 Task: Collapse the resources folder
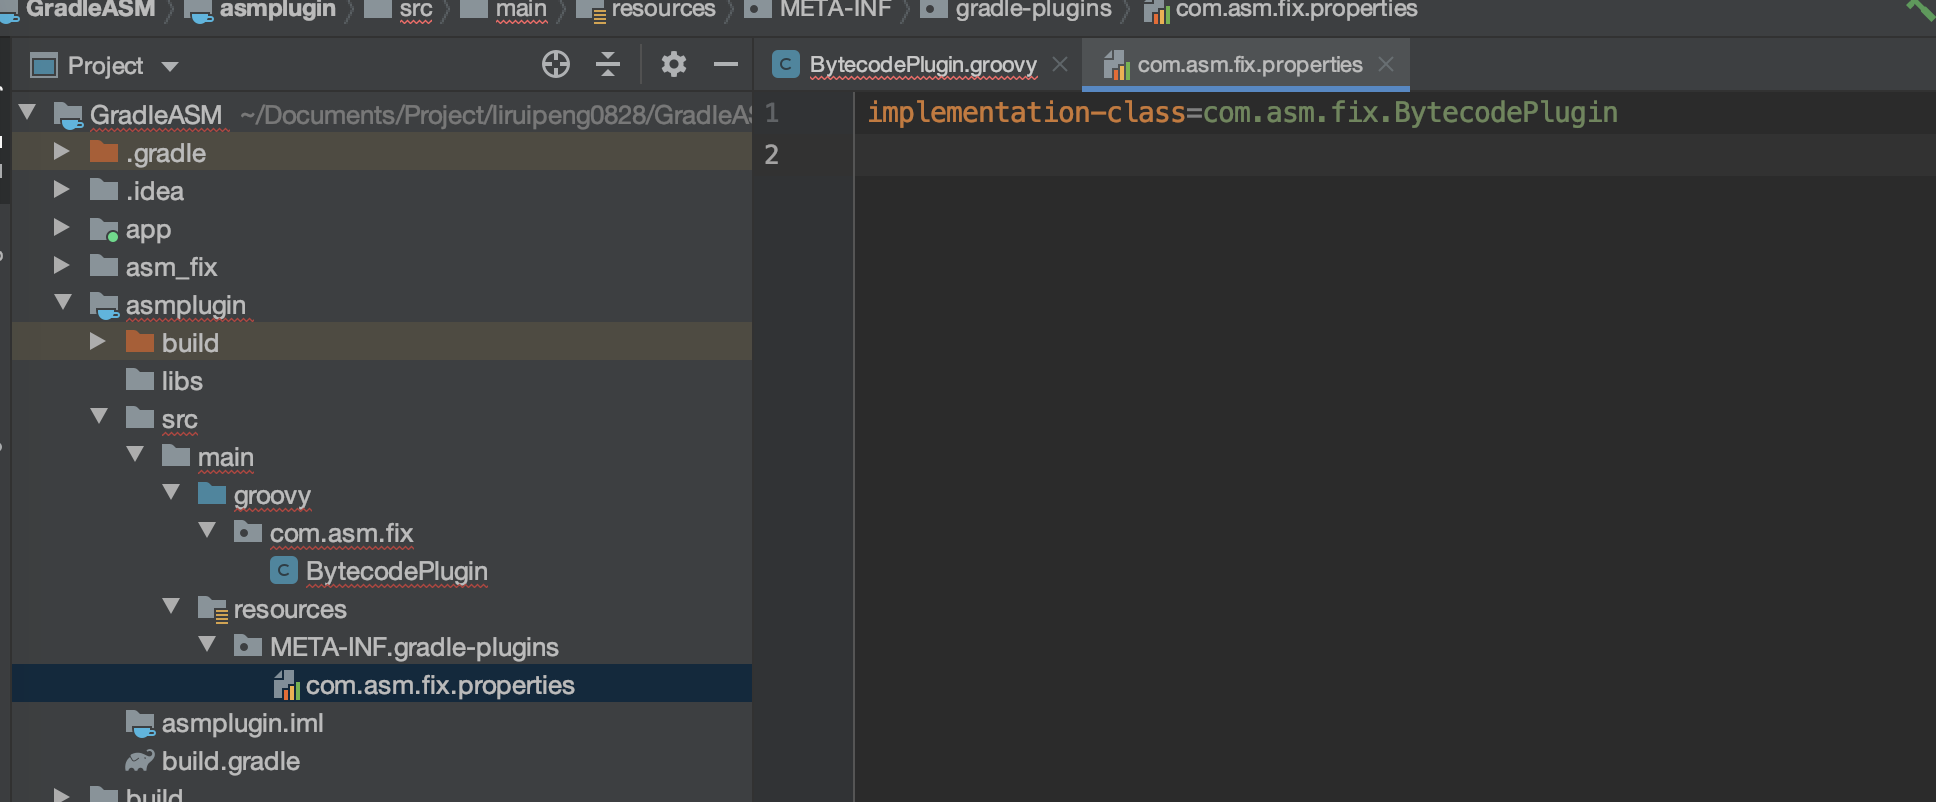171,606
